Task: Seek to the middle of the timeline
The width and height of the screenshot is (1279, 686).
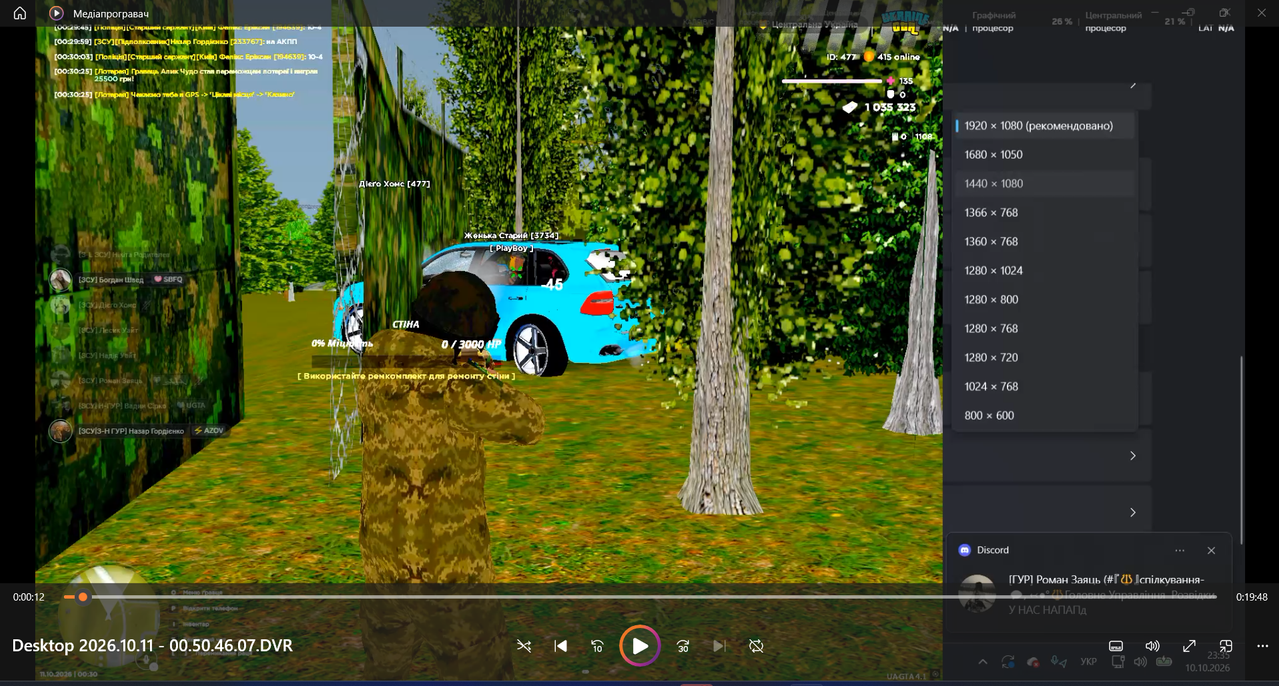Action: click(x=640, y=597)
